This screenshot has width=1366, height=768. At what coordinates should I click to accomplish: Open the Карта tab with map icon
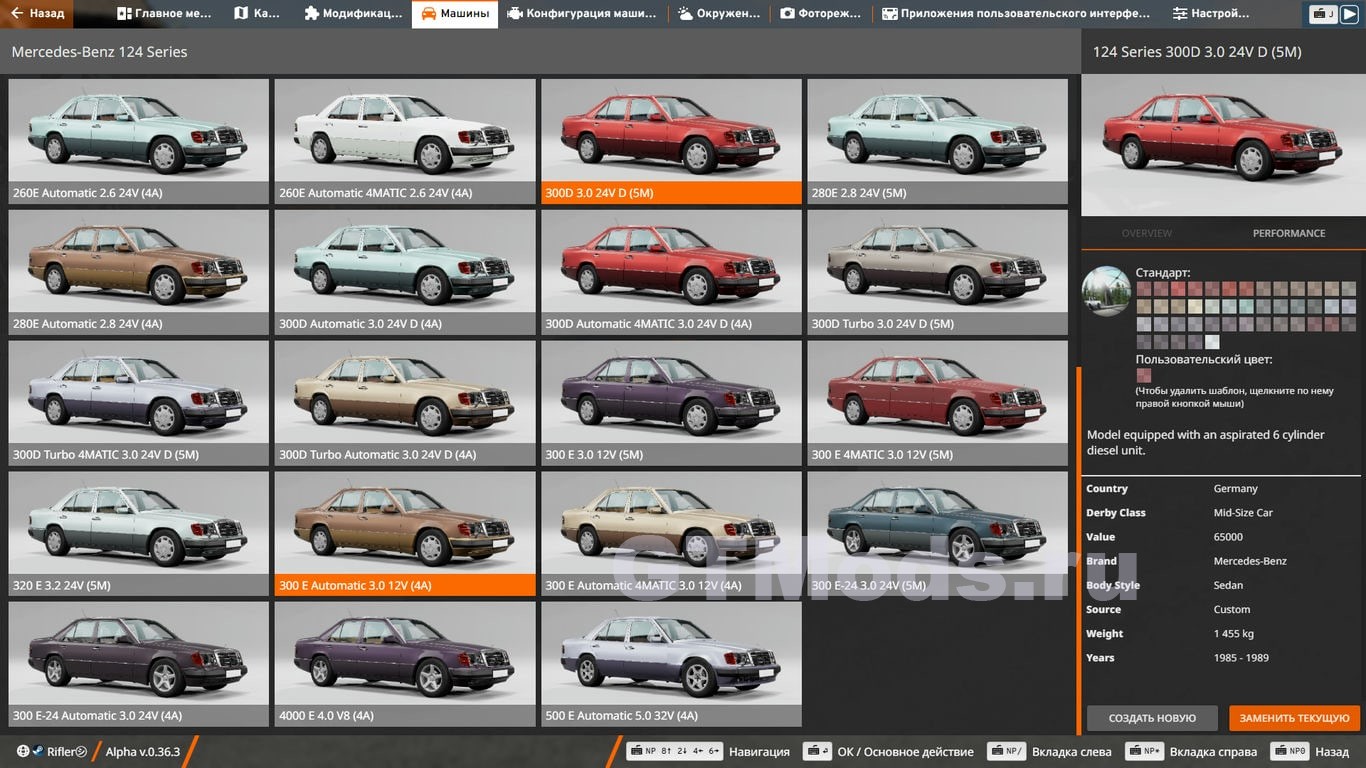pos(257,14)
